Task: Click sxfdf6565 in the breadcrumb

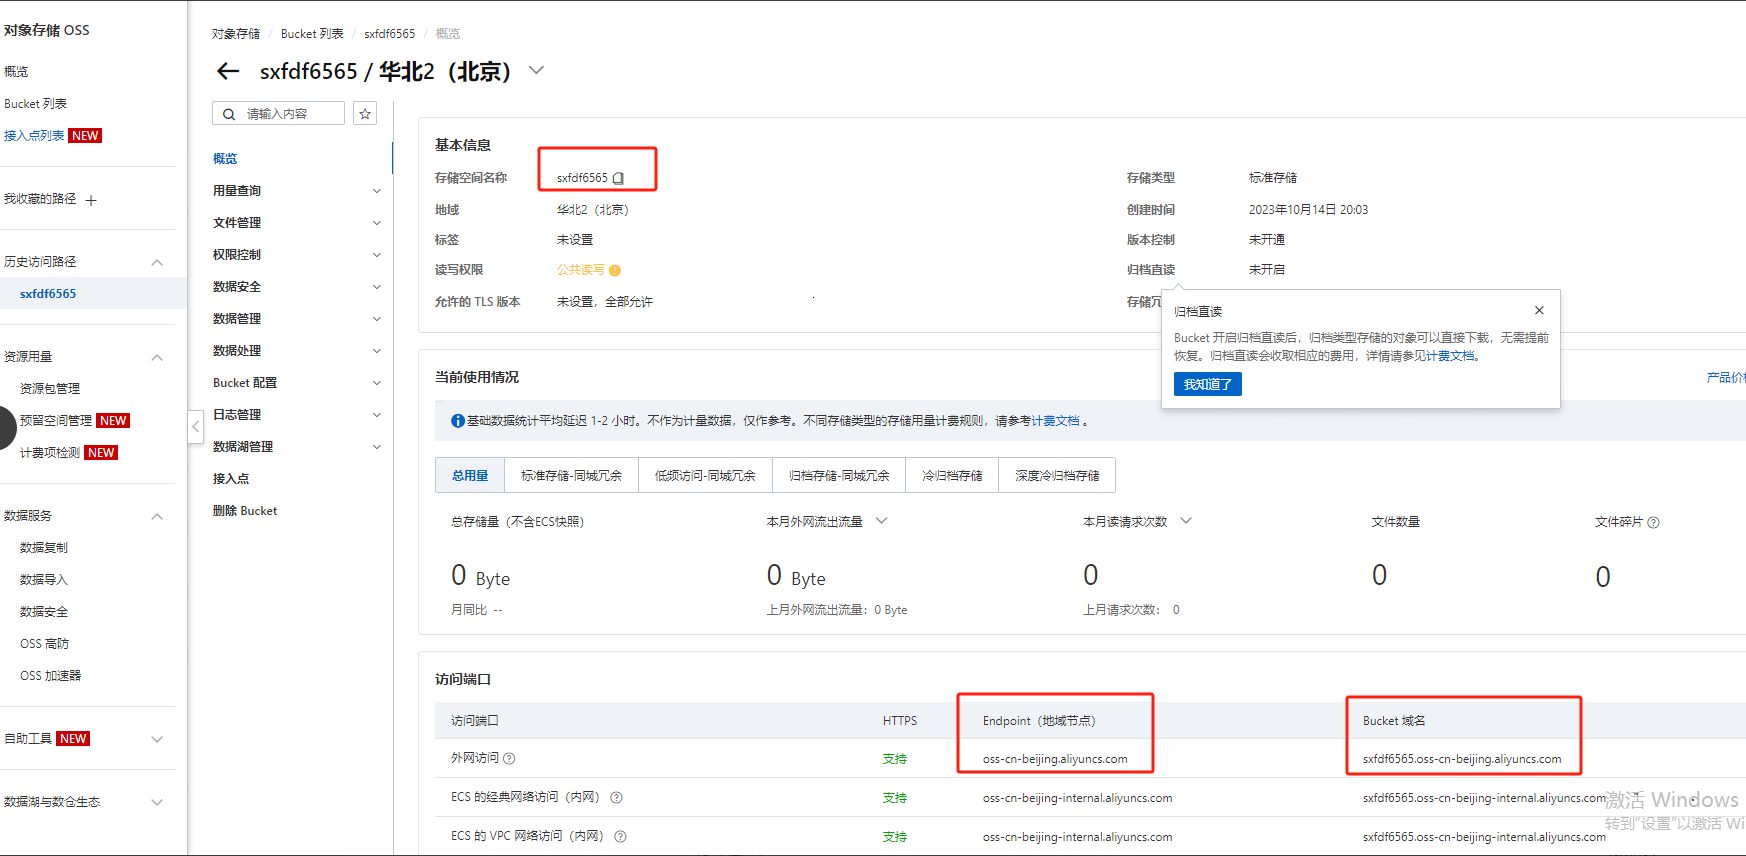Action: [389, 34]
